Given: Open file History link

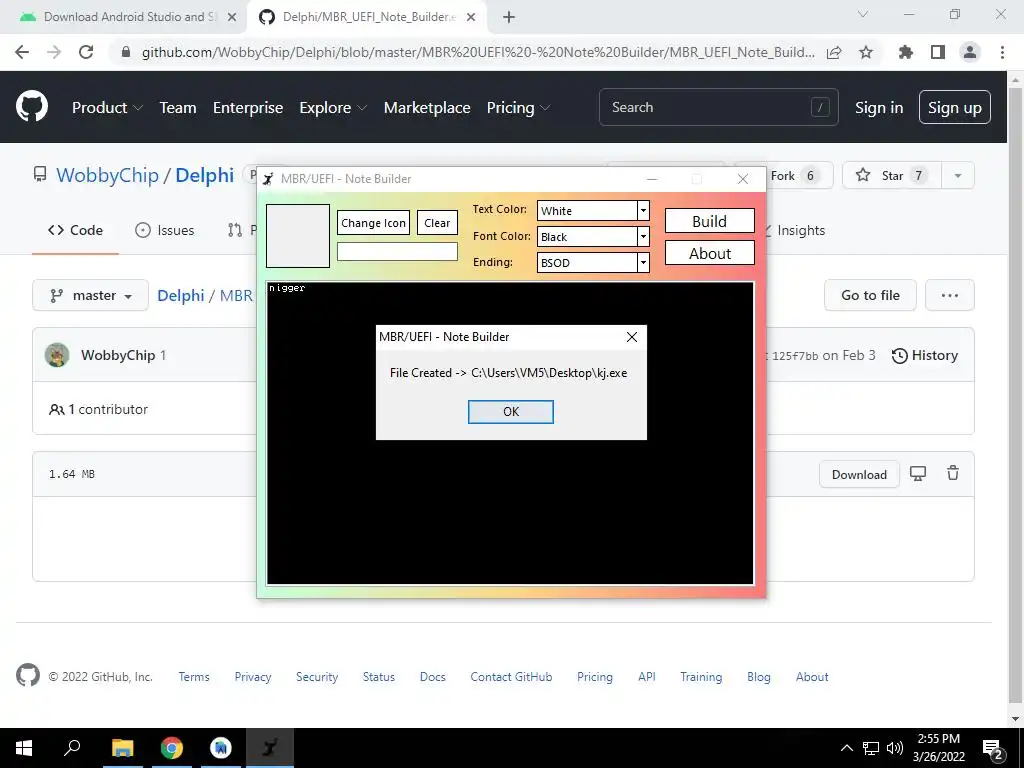Looking at the screenshot, I should click(x=925, y=355).
